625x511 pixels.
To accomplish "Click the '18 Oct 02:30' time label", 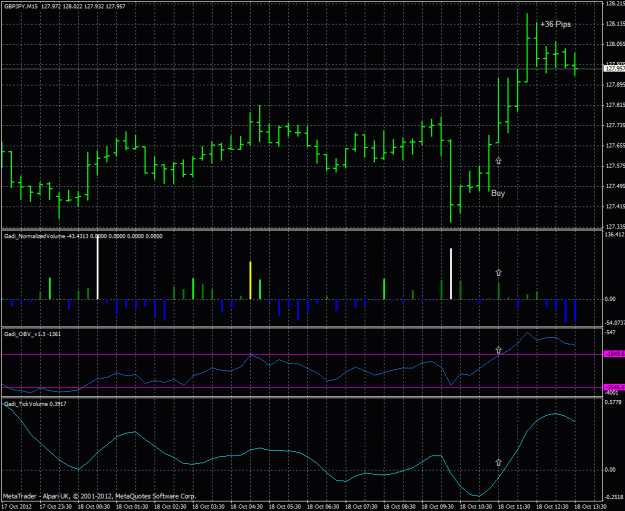I will pos(170,507).
